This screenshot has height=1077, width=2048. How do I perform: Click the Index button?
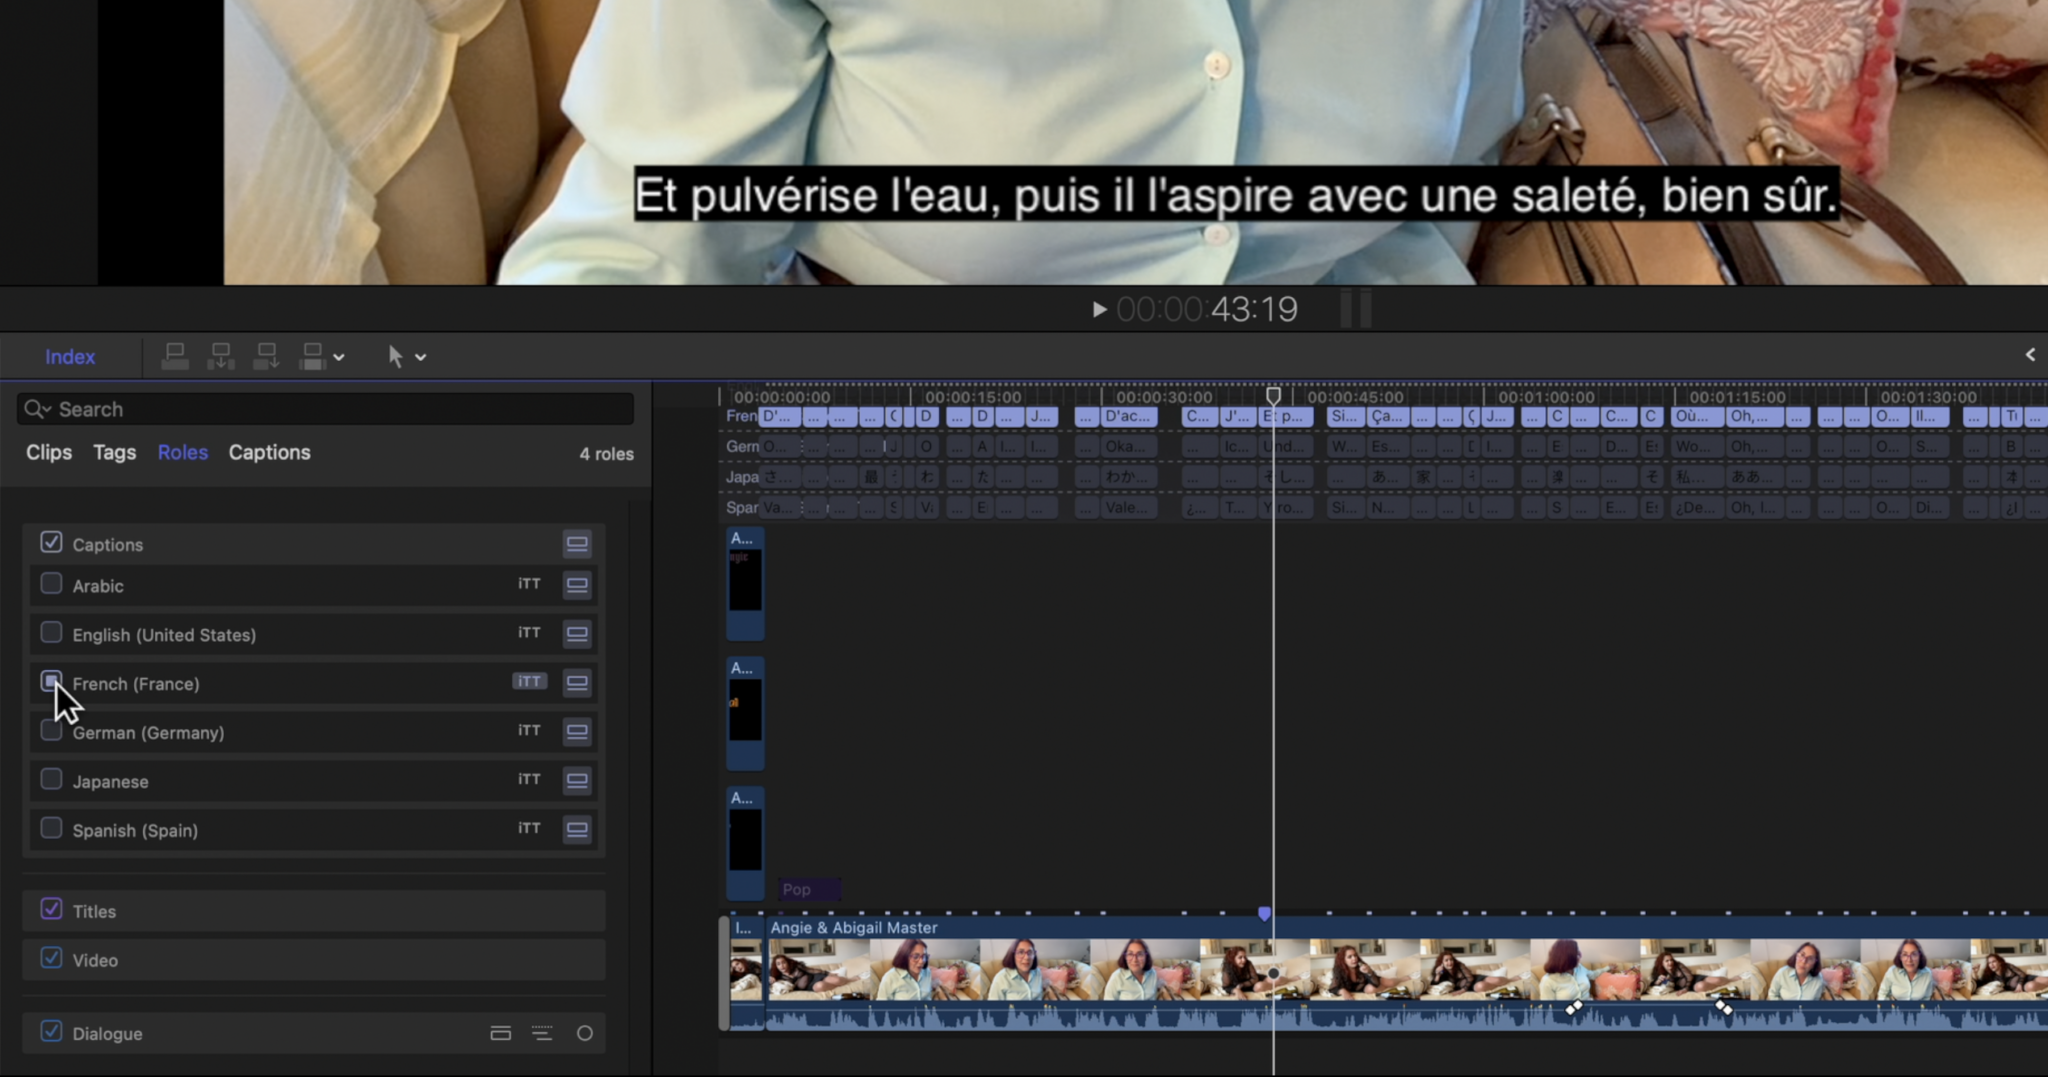click(x=70, y=357)
